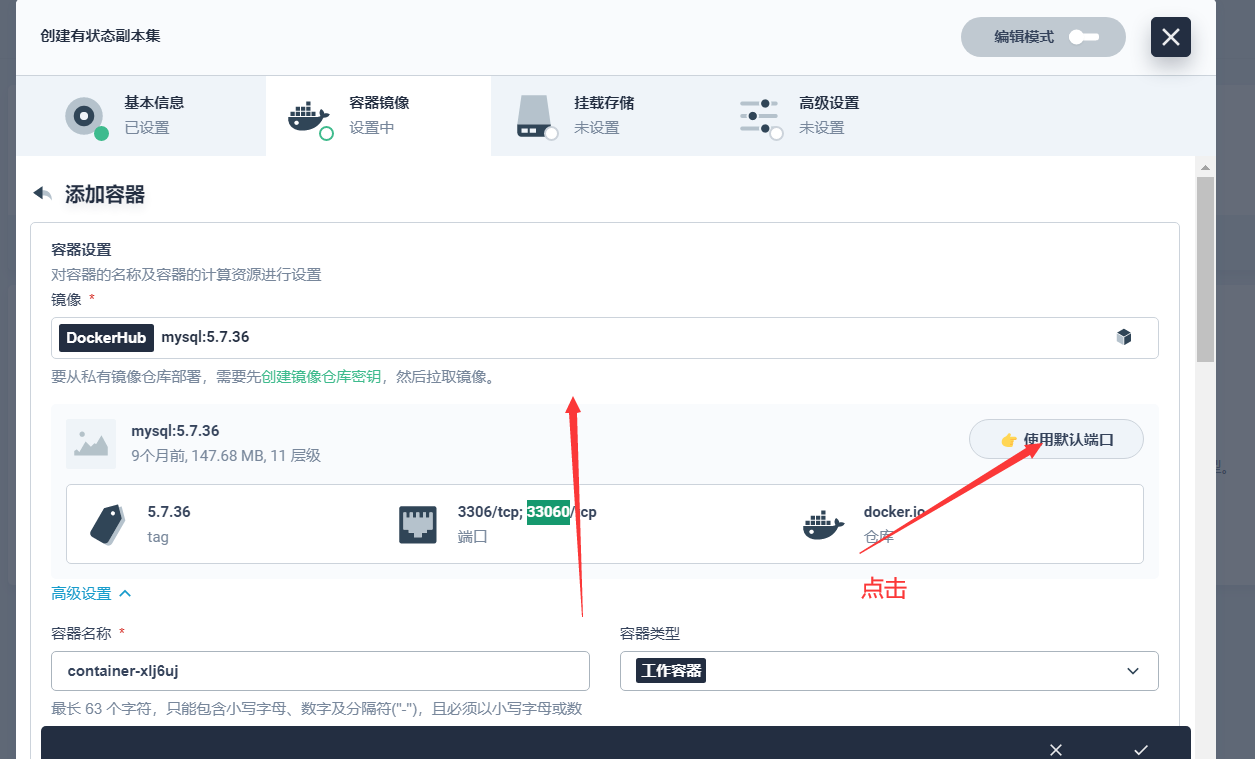Cancel with the X in bottom bar
This screenshot has height=759, width=1255.
click(x=1056, y=749)
